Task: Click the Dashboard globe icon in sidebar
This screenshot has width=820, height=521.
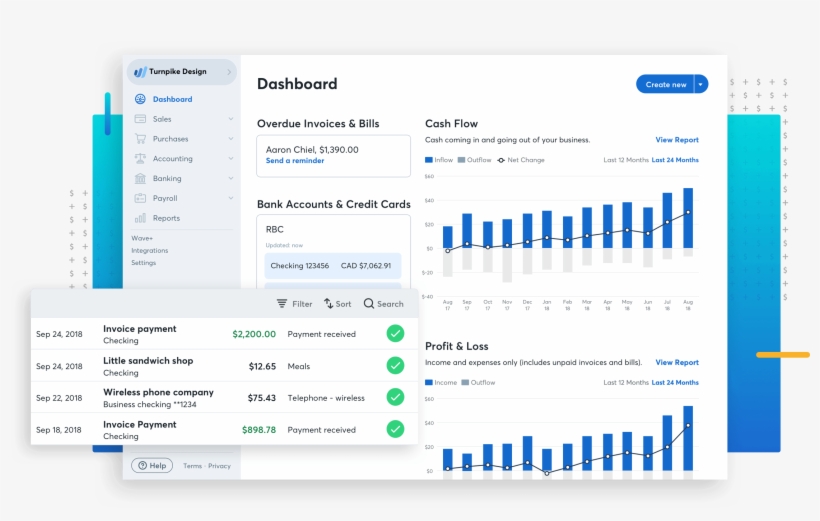Action: (x=140, y=99)
